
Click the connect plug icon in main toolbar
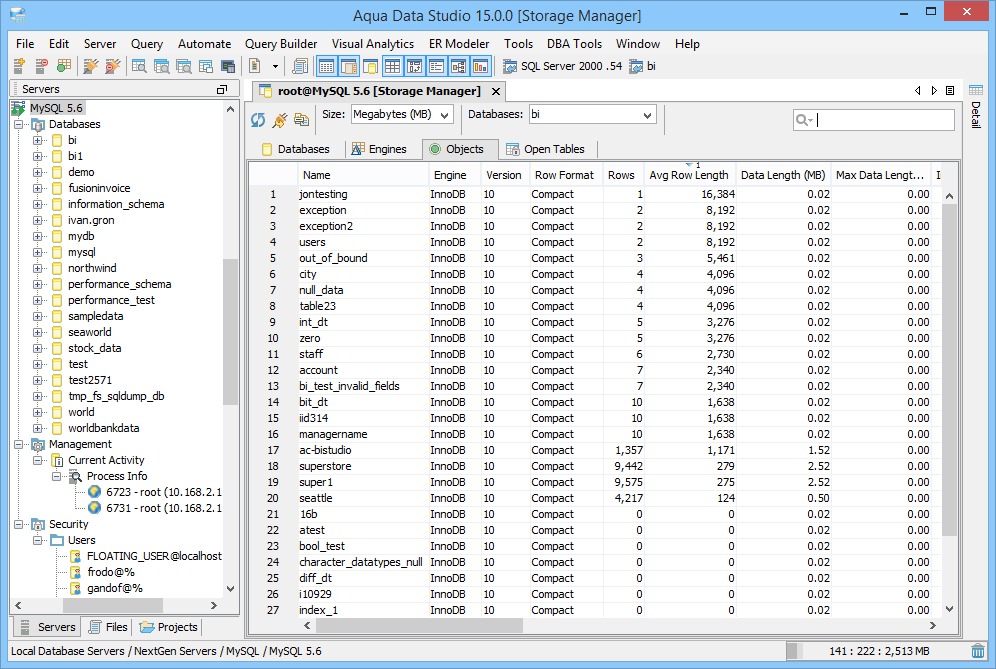[x=91, y=65]
